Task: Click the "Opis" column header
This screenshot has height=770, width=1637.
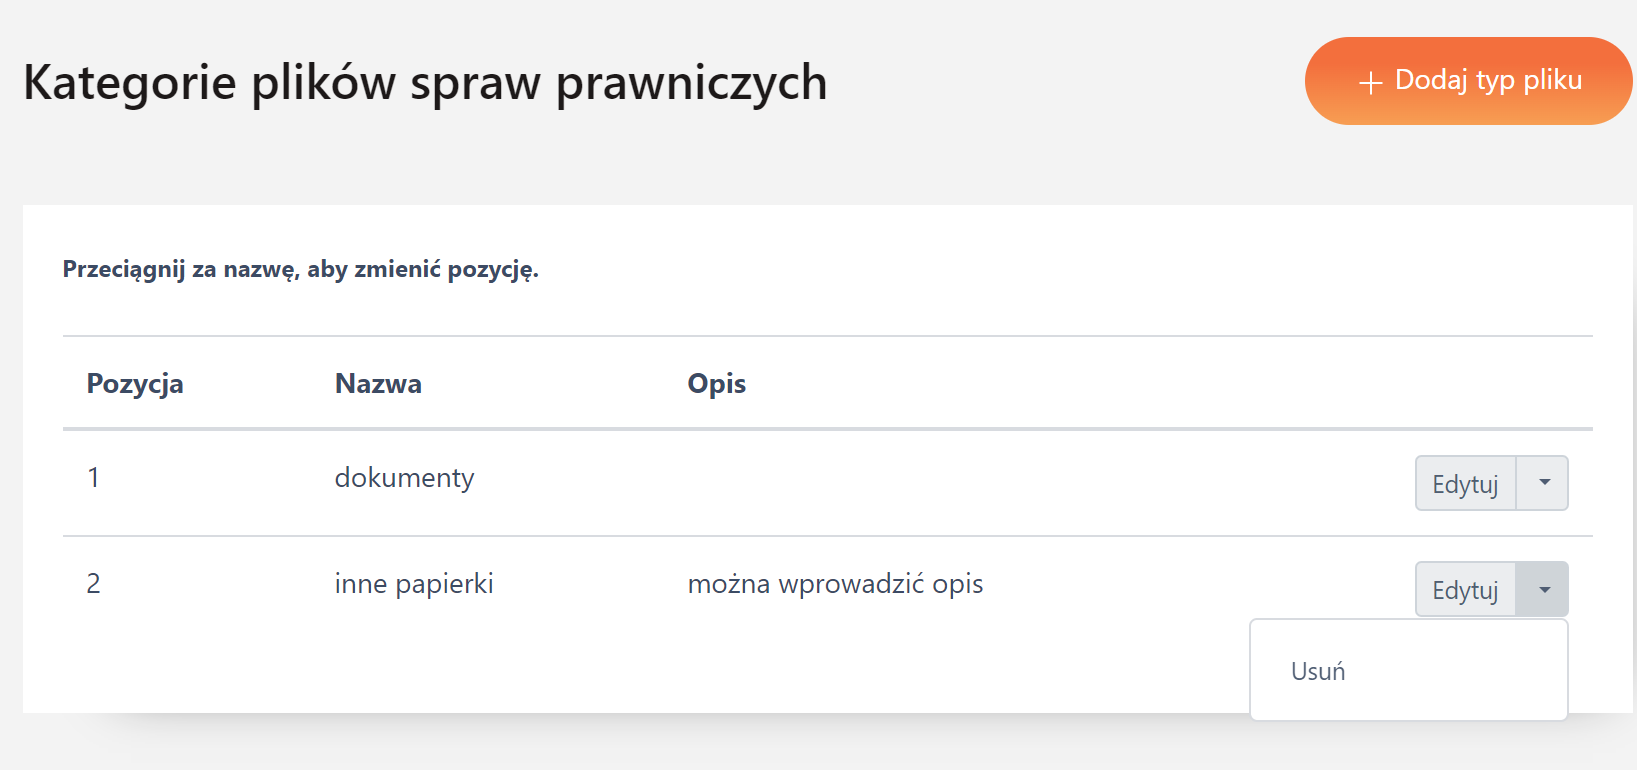Action: (716, 384)
